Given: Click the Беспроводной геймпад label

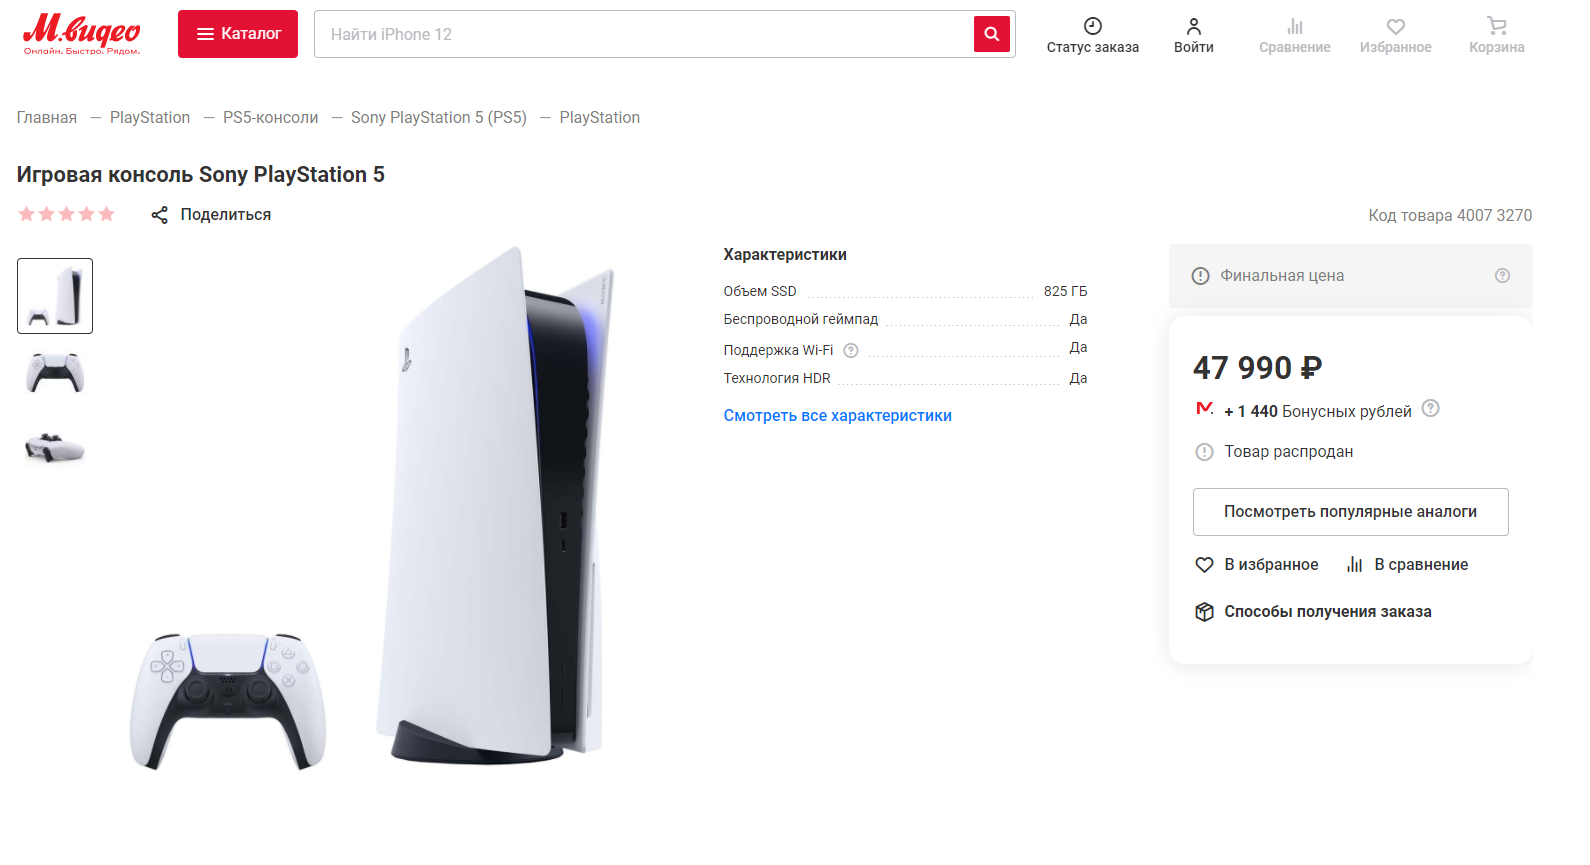Looking at the screenshot, I should tap(801, 319).
